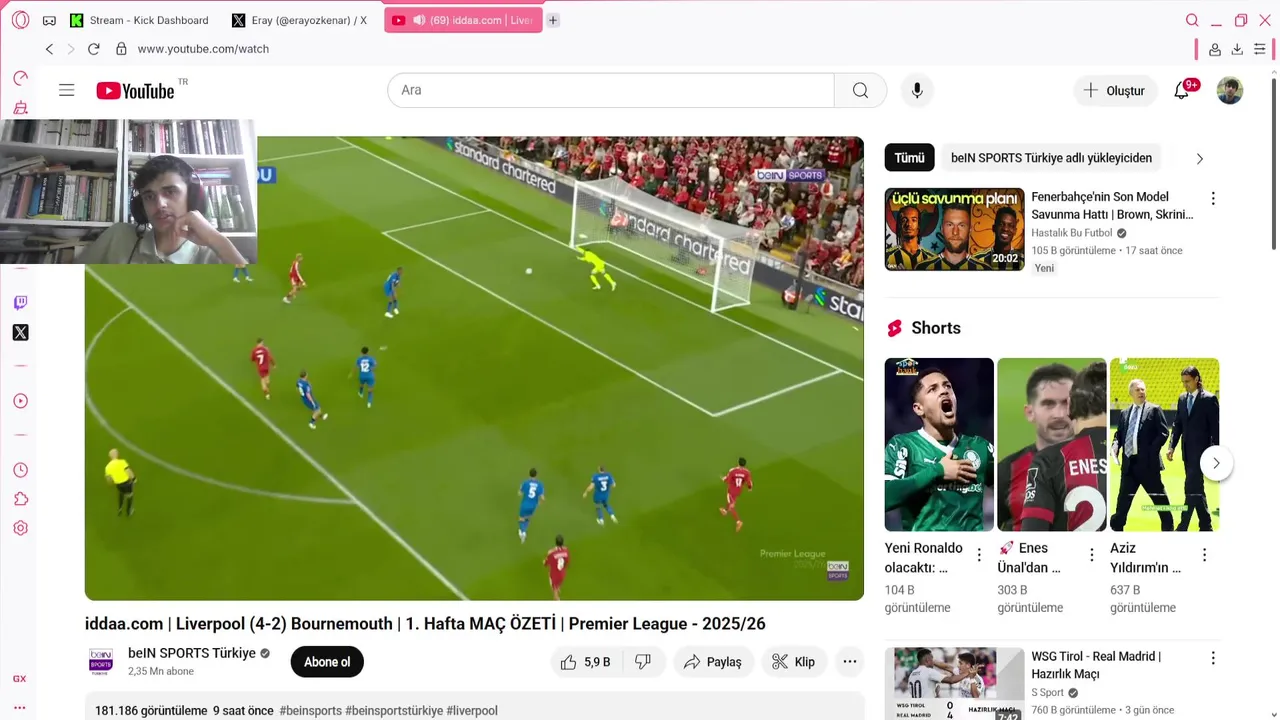Viewport: 1280px width, 720px height.
Task: Subscribe with Abone ol button
Action: tap(327, 662)
